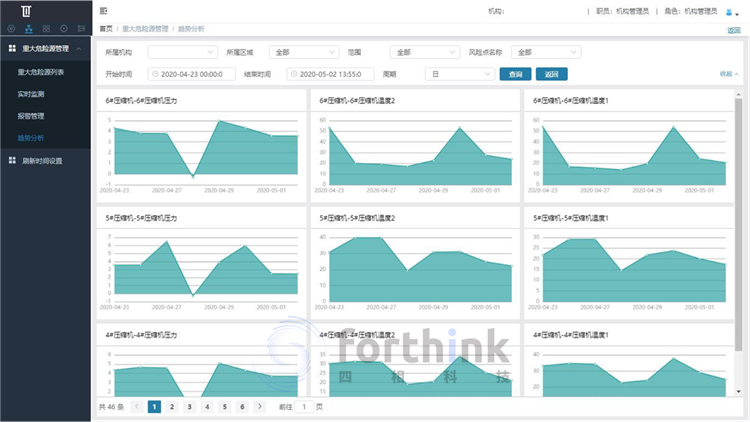
Task: Collapse filter panel using 收起 link
Action: tap(728, 74)
